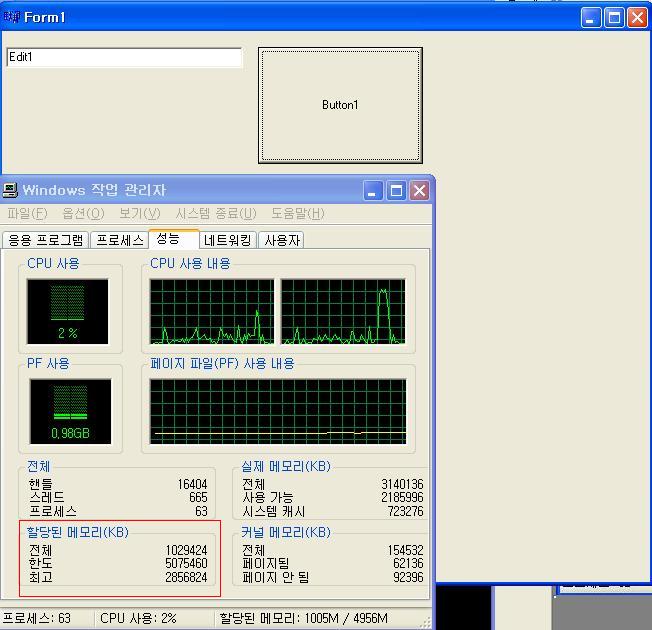Open the 파일(F) menu
This screenshot has width=652, height=630.
pos(27,213)
